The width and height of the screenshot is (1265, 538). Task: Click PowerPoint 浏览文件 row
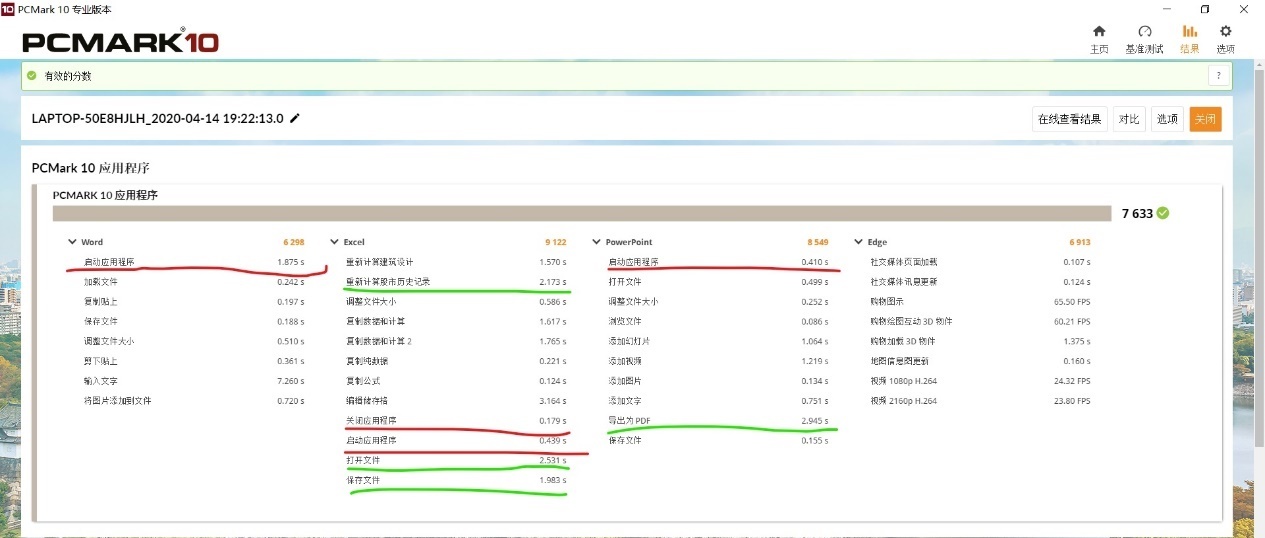coord(718,321)
